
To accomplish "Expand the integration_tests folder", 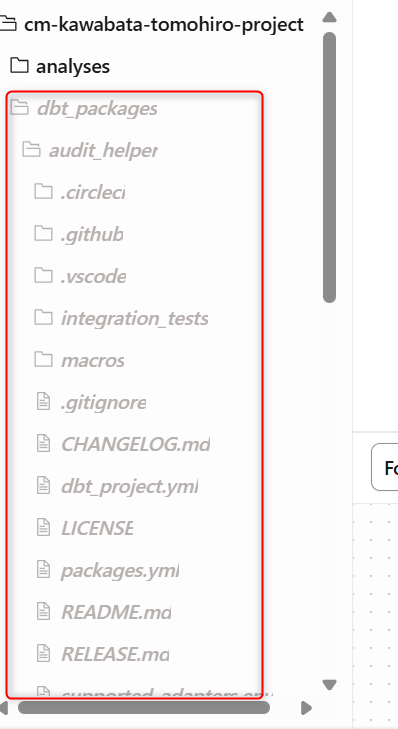I will (134, 318).
